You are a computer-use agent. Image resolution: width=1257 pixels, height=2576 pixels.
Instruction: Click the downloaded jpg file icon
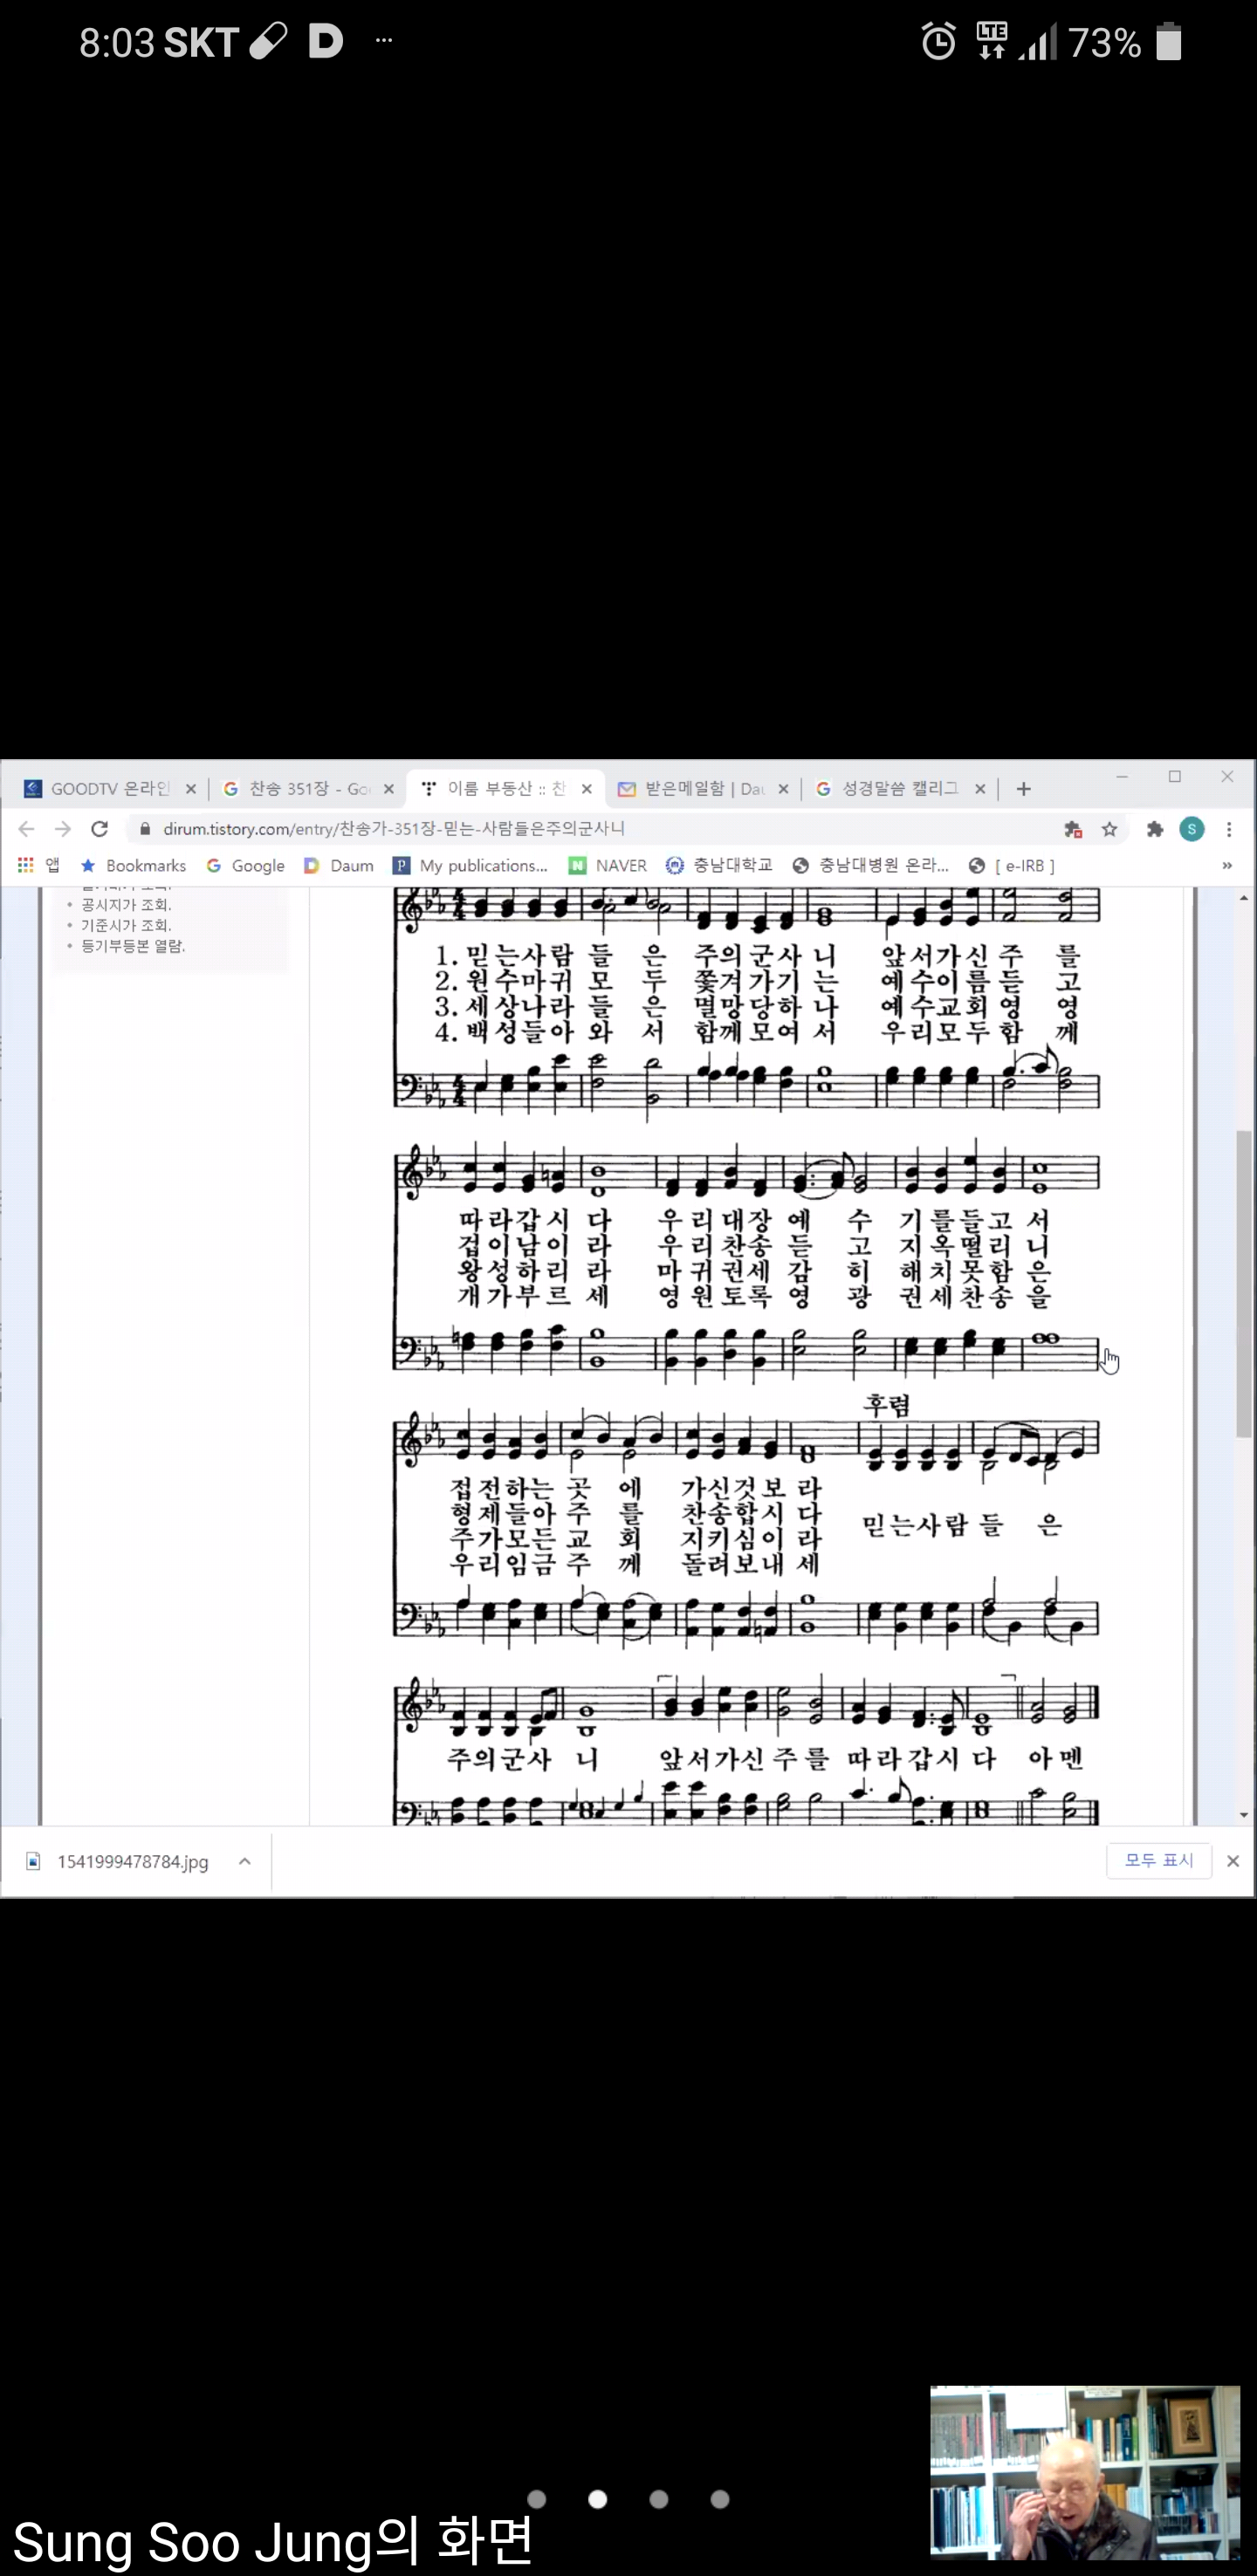[x=33, y=1861]
